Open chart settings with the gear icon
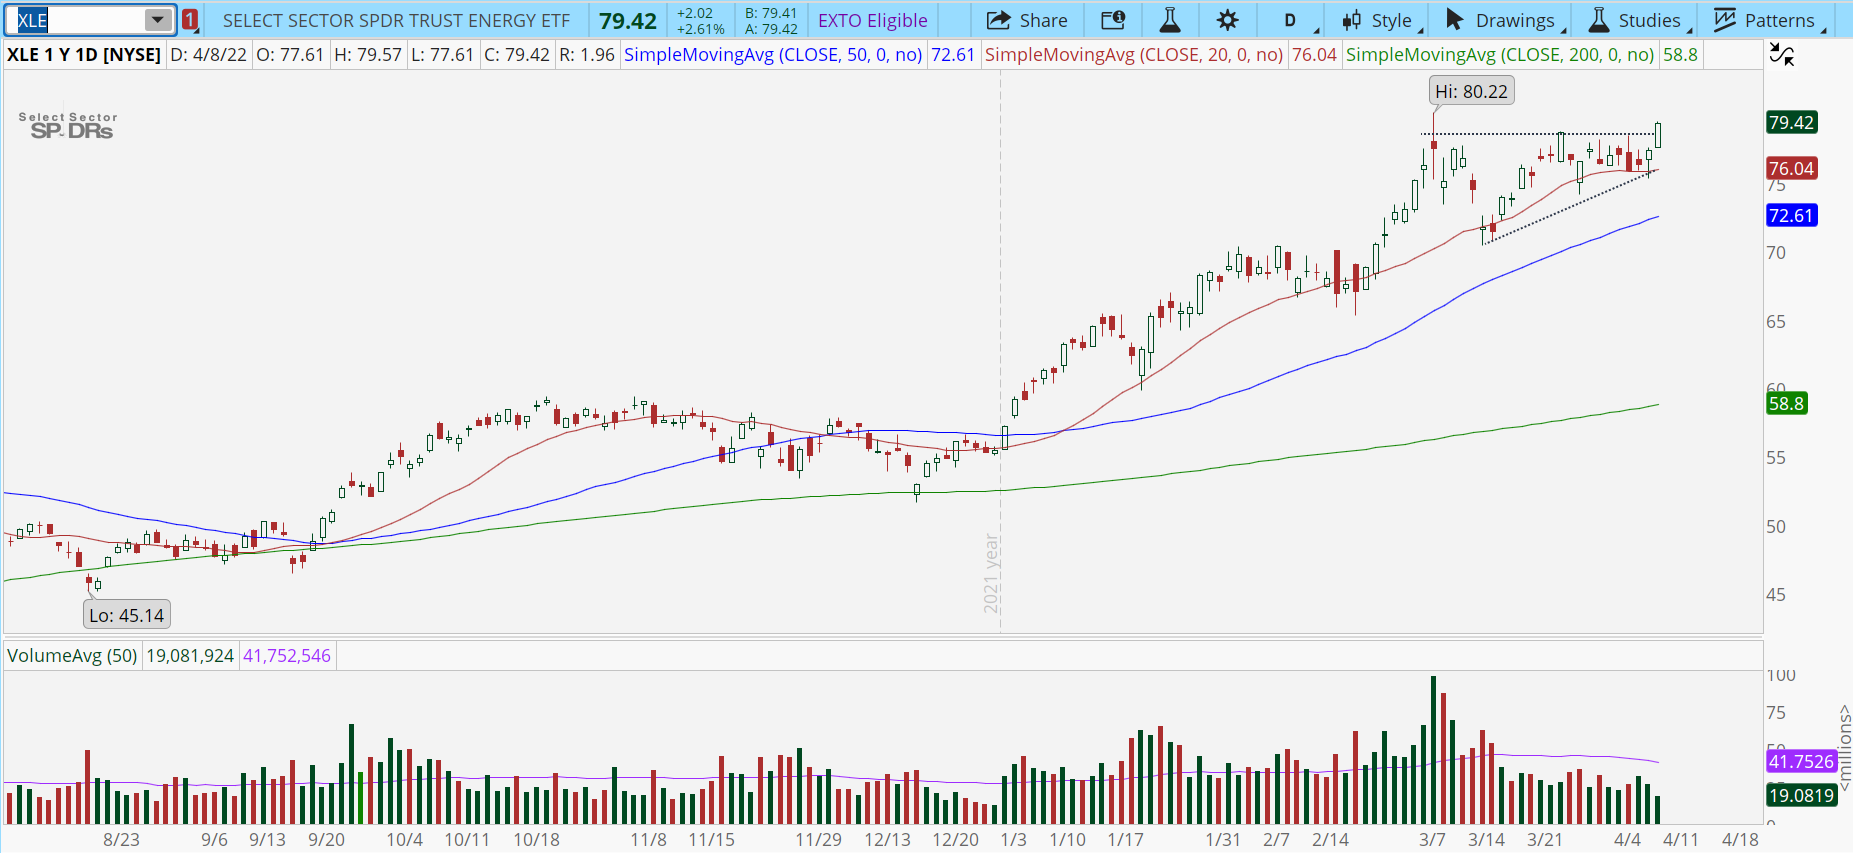Image resolution: width=1853 pixels, height=853 pixels. point(1227,20)
